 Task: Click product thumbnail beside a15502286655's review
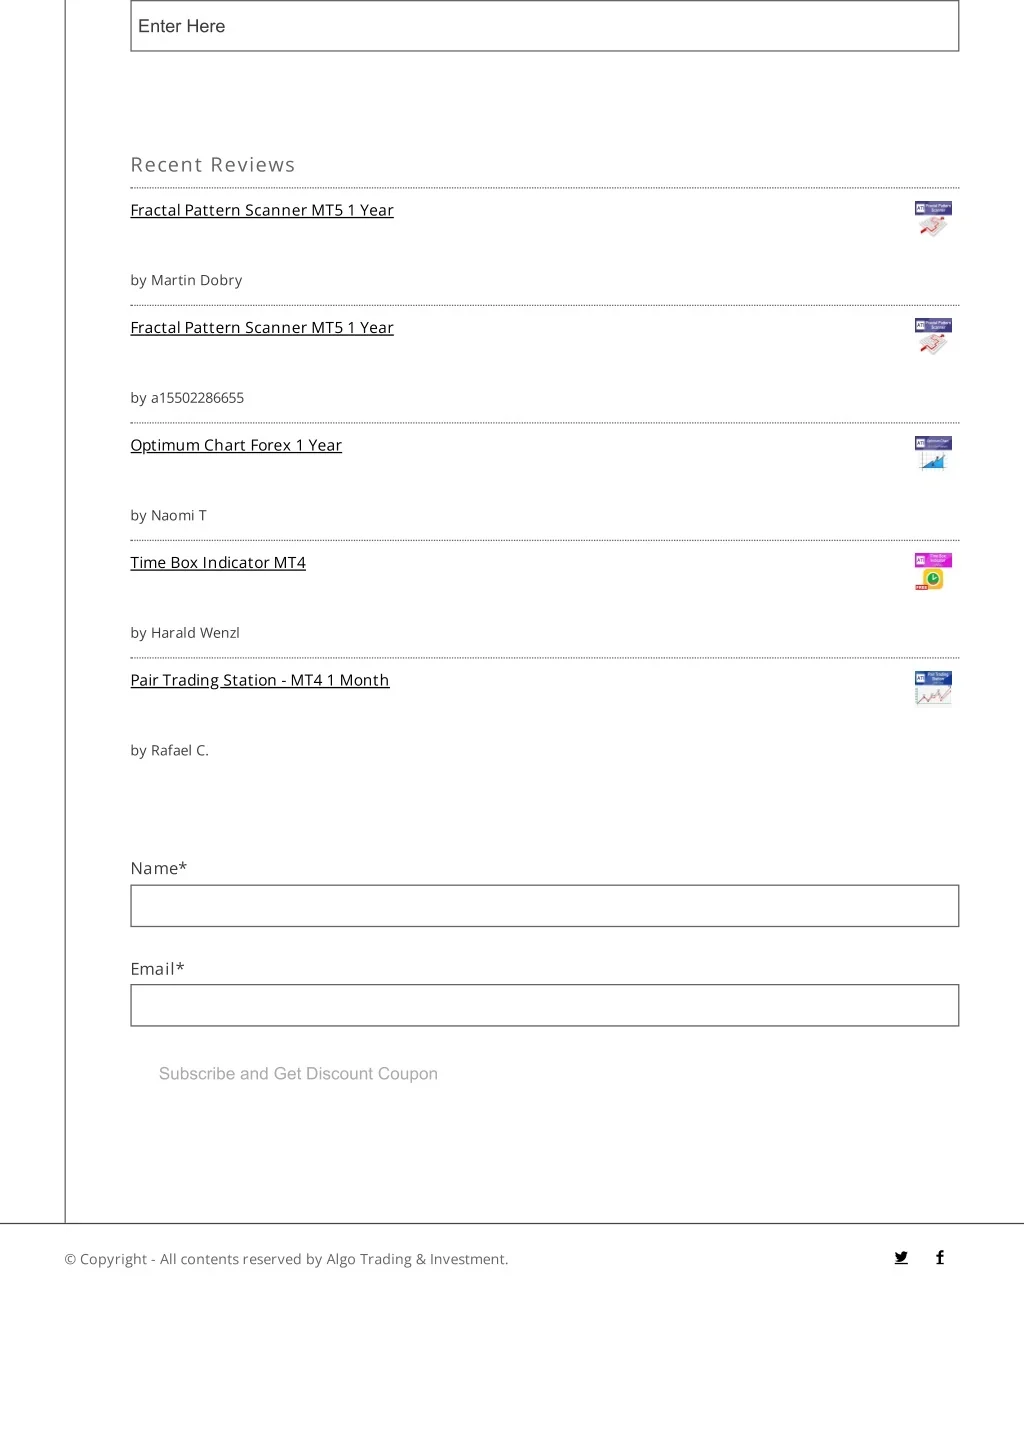tap(933, 336)
